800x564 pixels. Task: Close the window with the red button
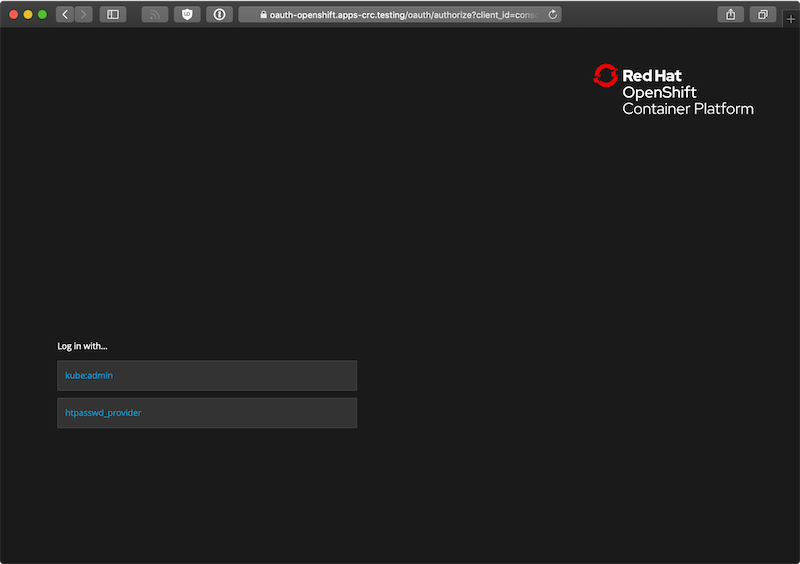pyautogui.click(x=14, y=14)
